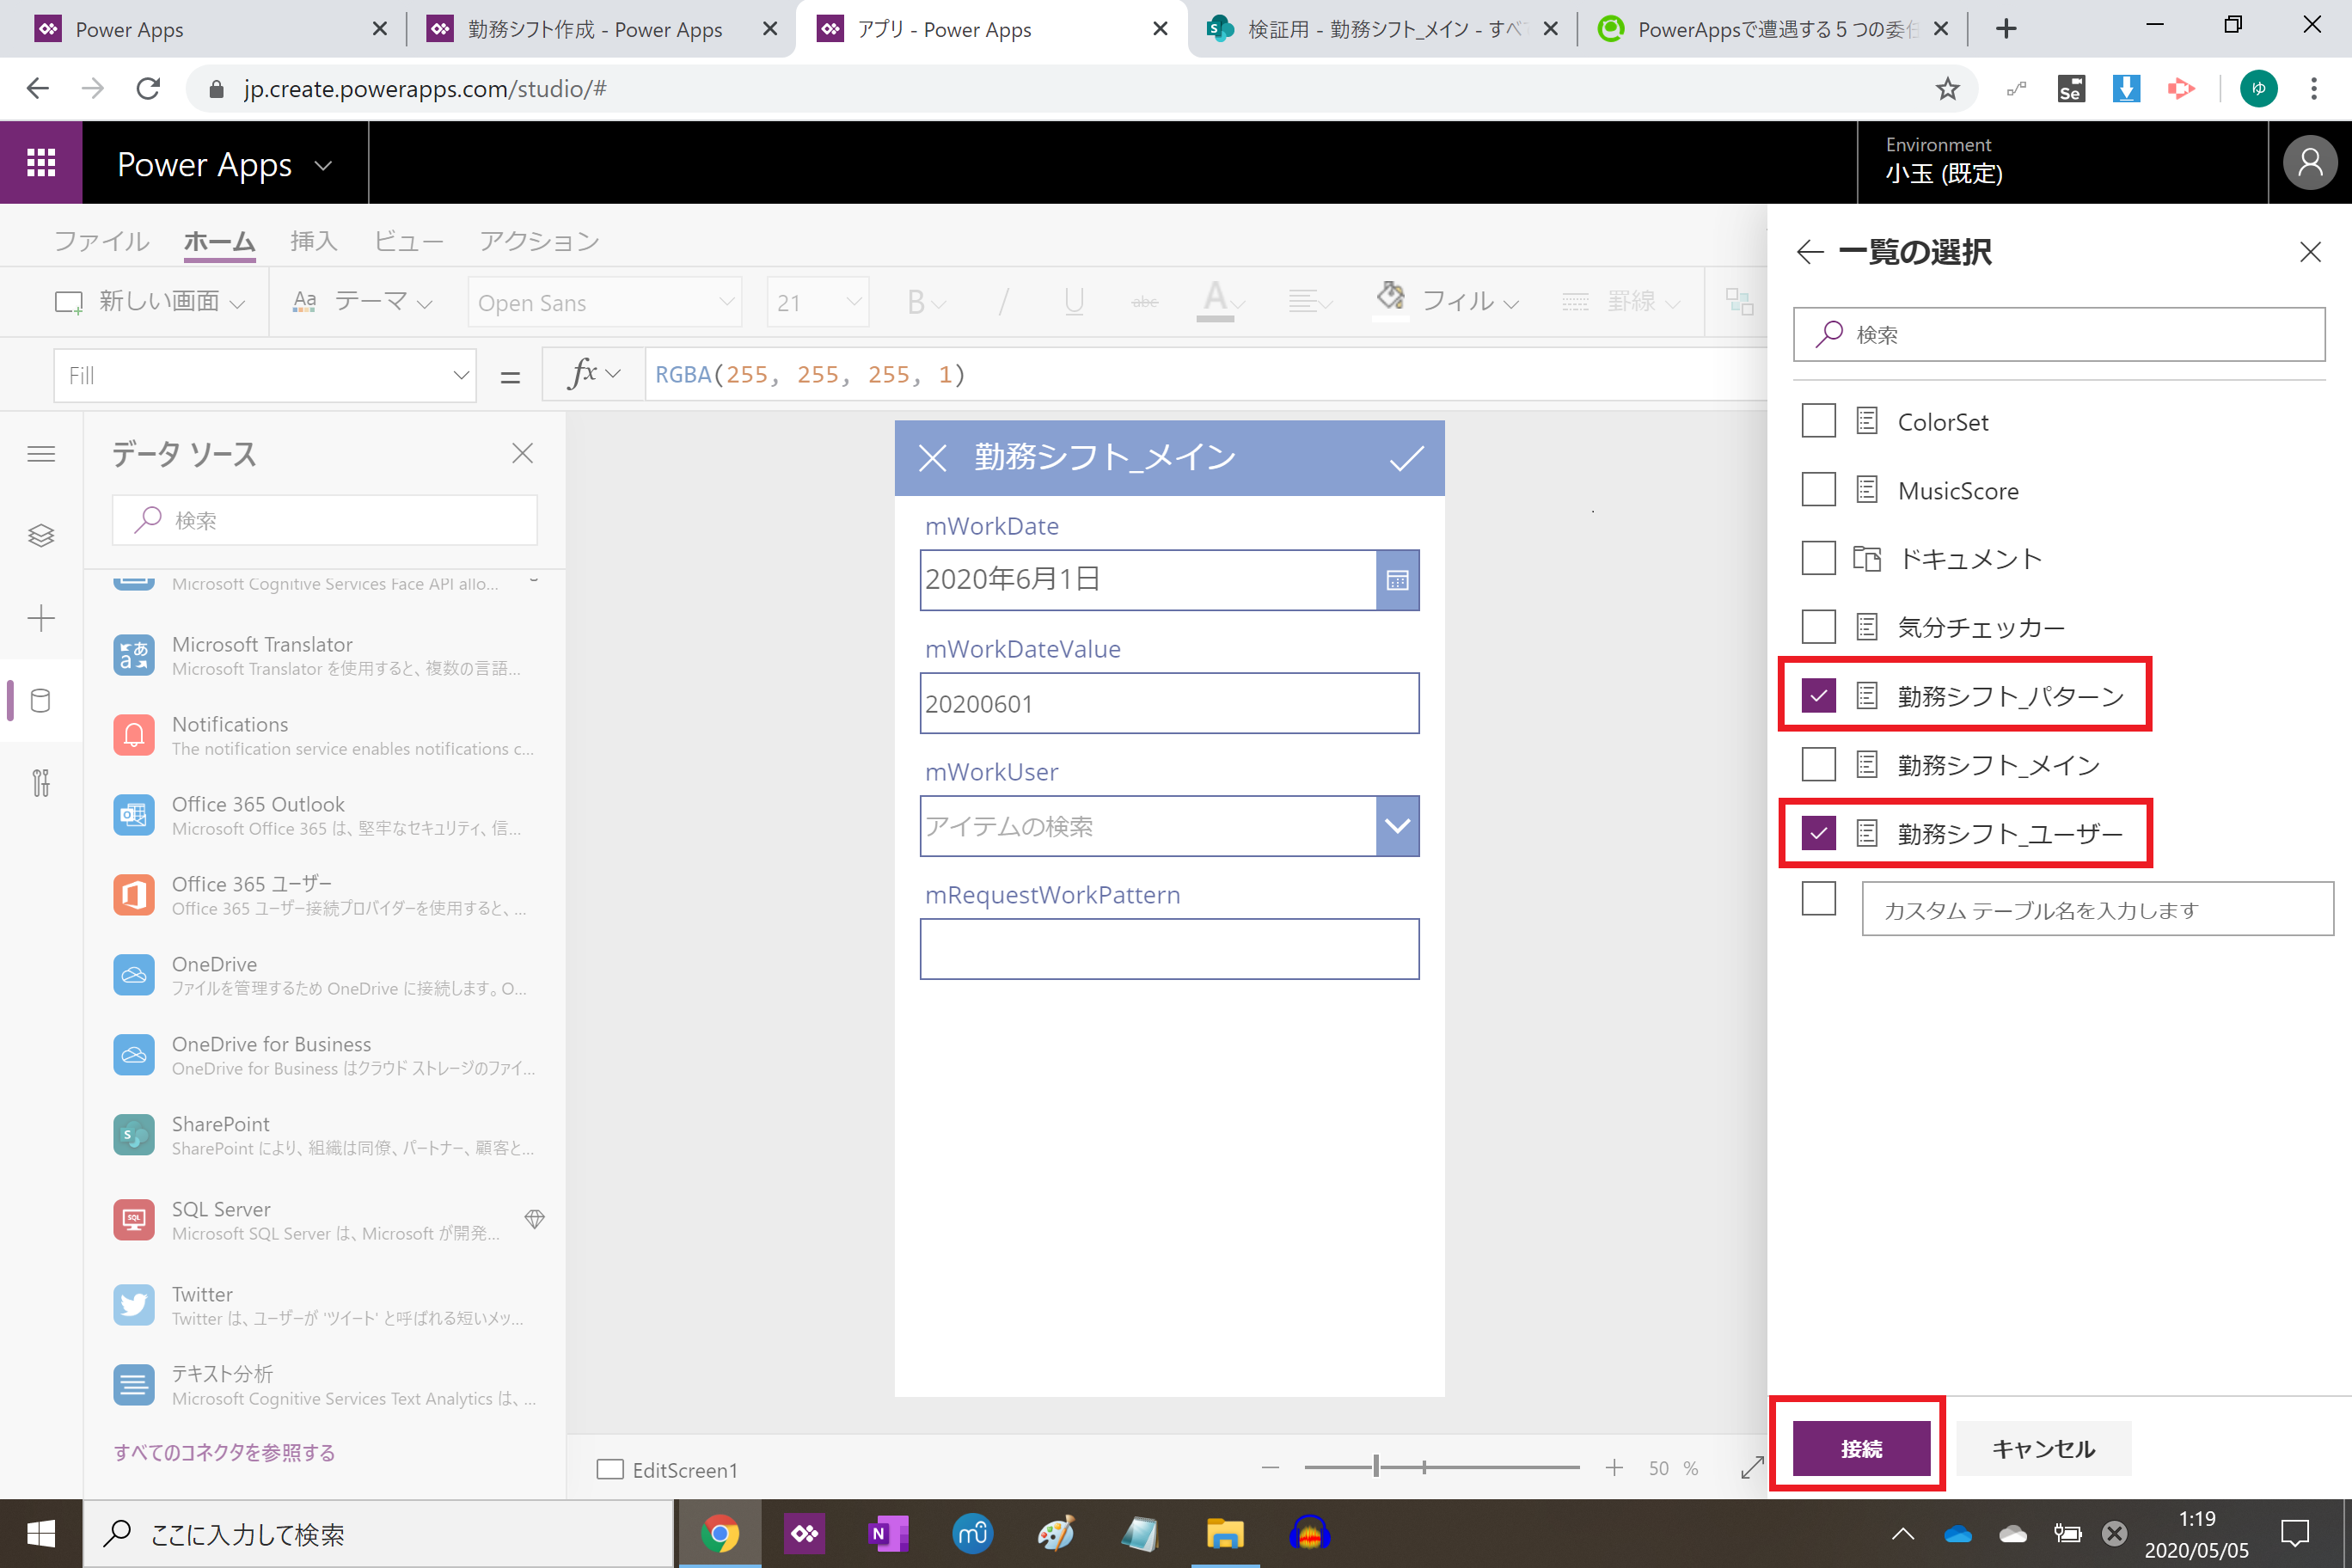The width and height of the screenshot is (2352, 1568).
Task: Click the insert plus icon in sidebar
Action: [x=40, y=618]
